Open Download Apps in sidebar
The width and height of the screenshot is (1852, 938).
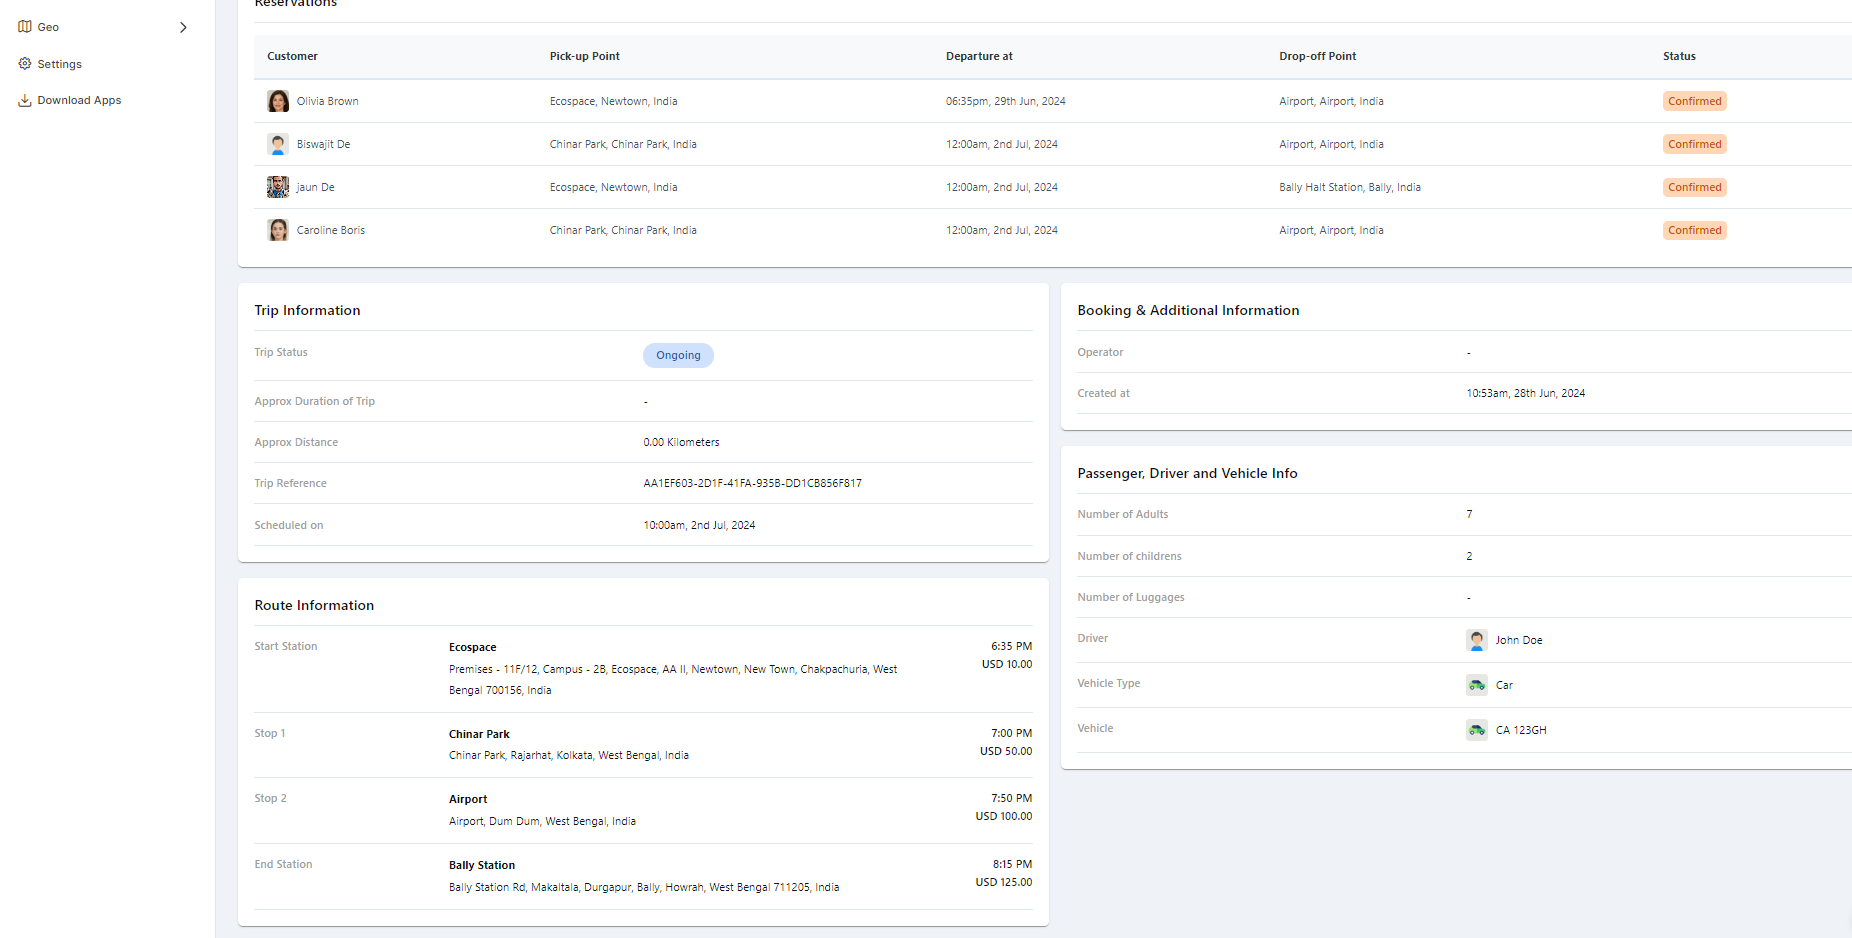pos(79,101)
